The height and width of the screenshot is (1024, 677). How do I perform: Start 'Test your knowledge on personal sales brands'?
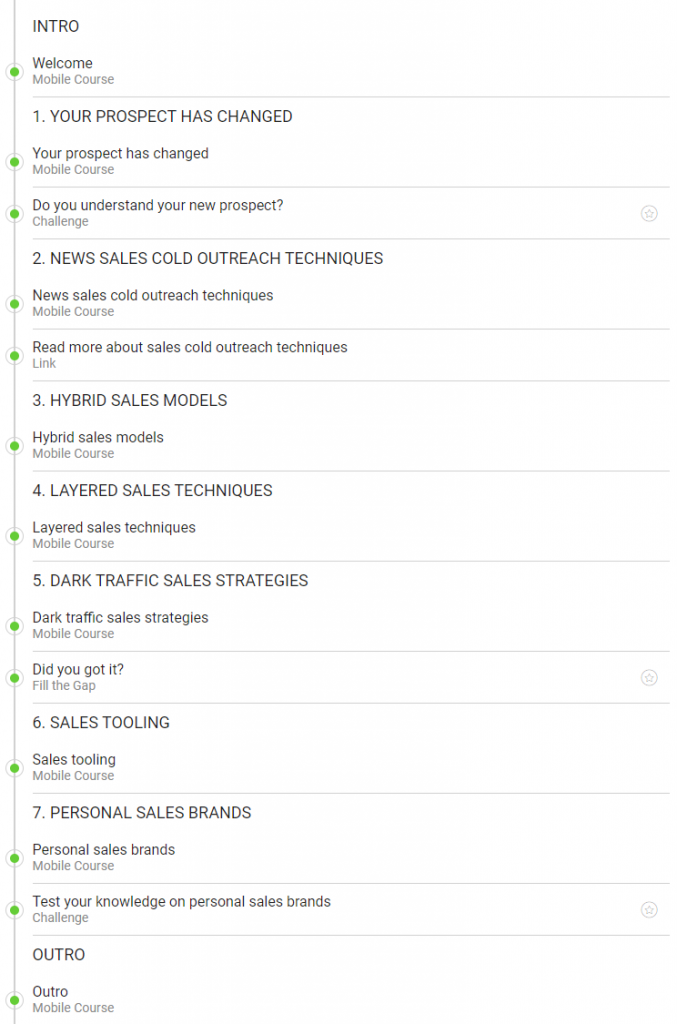click(x=181, y=901)
